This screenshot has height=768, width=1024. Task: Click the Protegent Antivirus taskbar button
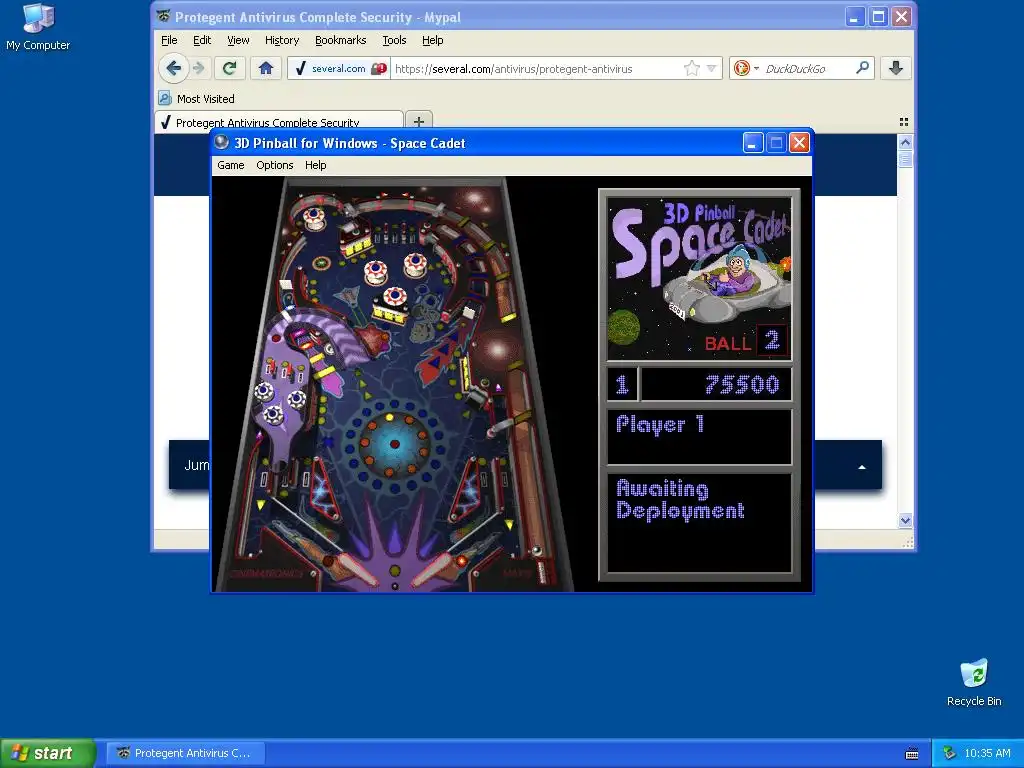click(187, 753)
